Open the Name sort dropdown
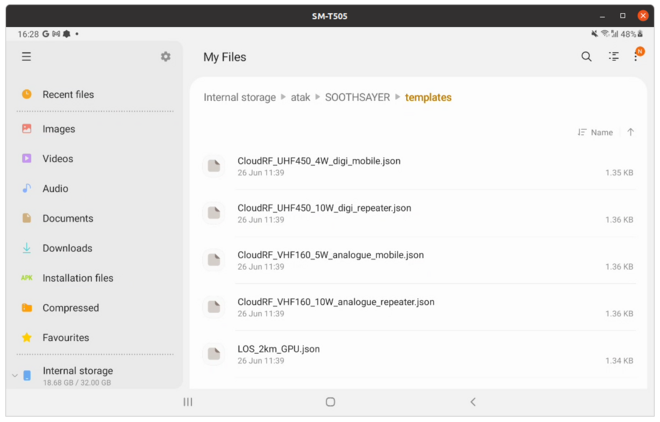Screen dimensions: 660x422 click(x=595, y=132)
